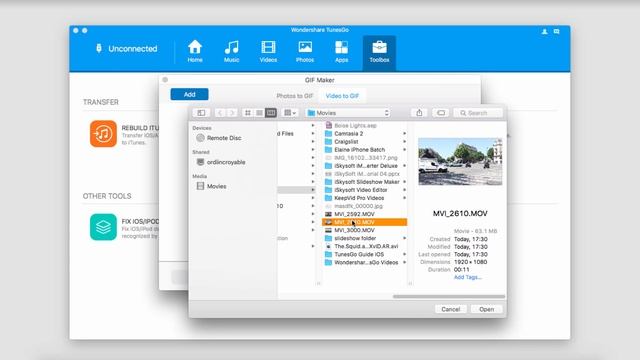The image size is (640, 360).
Task: Switch file dialog to icon view
Action: [x=248, y=113]
